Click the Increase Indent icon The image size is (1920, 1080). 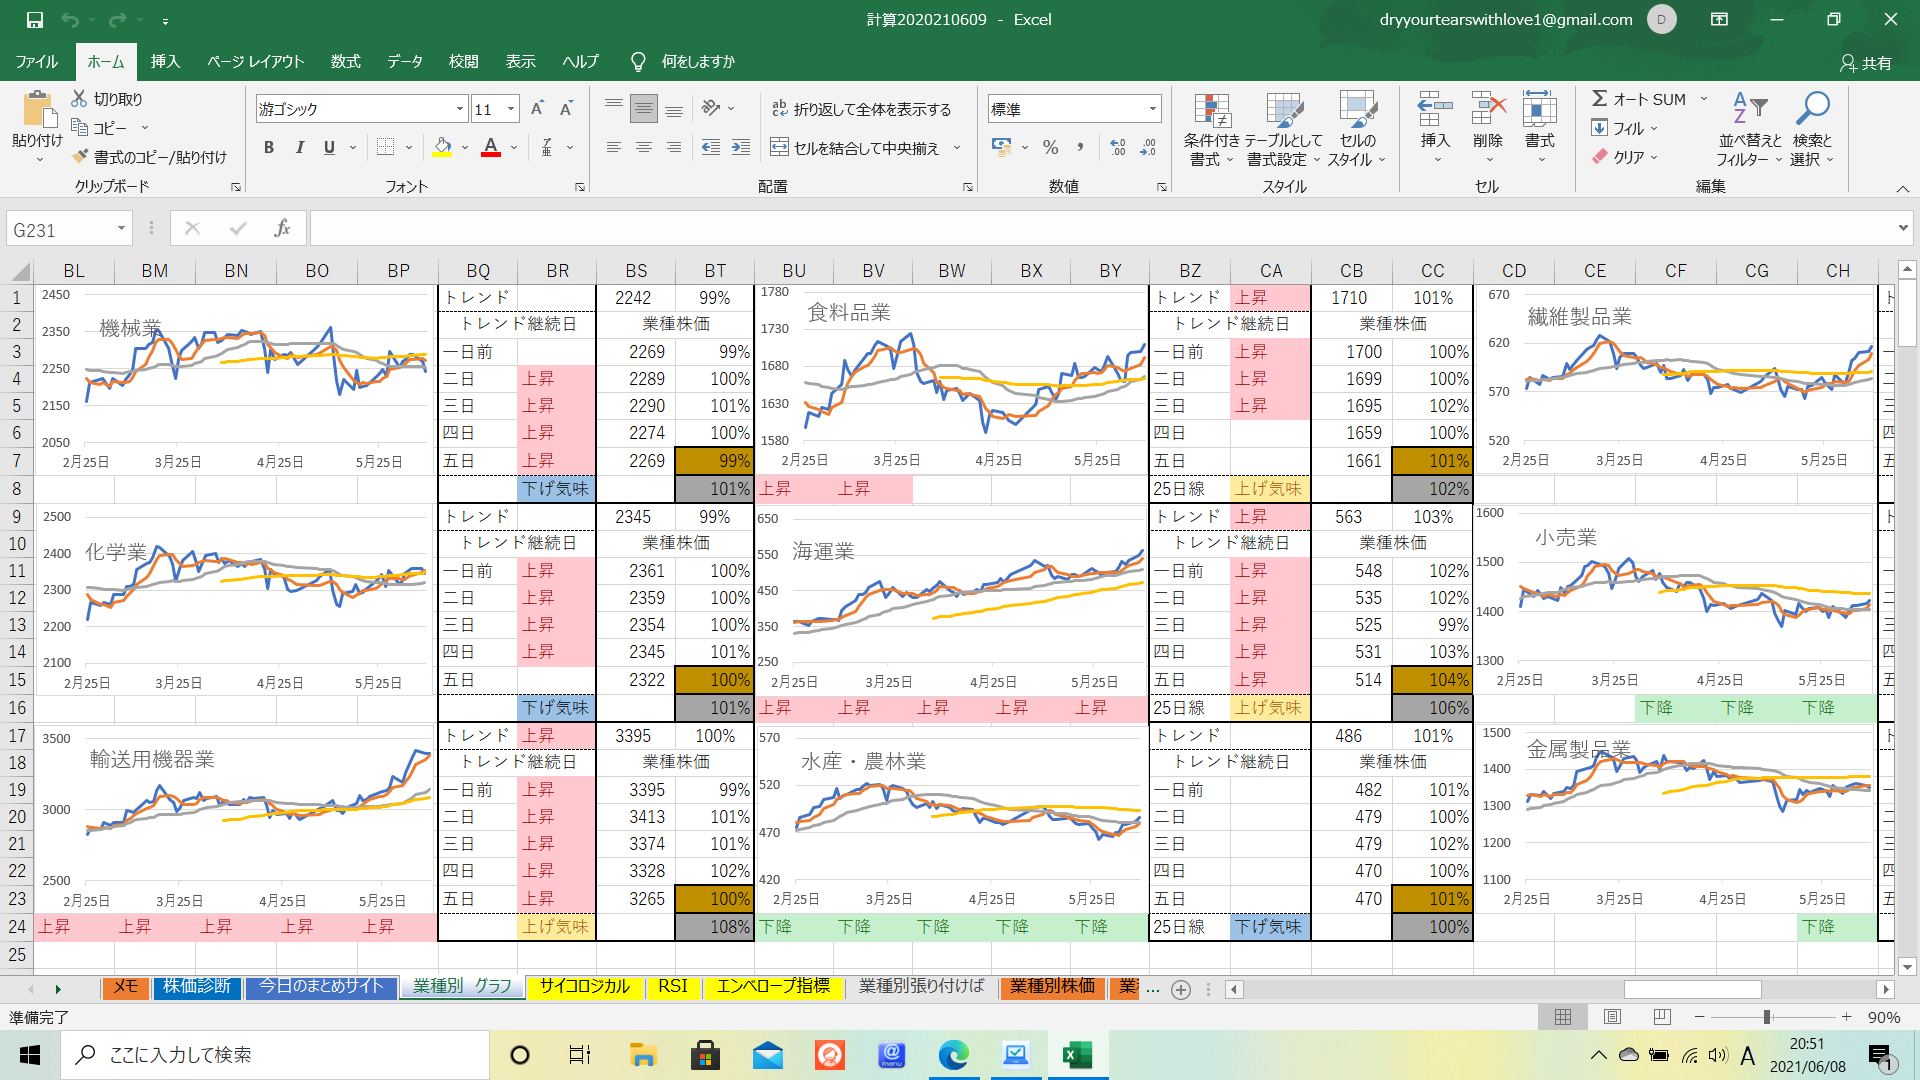741,148
